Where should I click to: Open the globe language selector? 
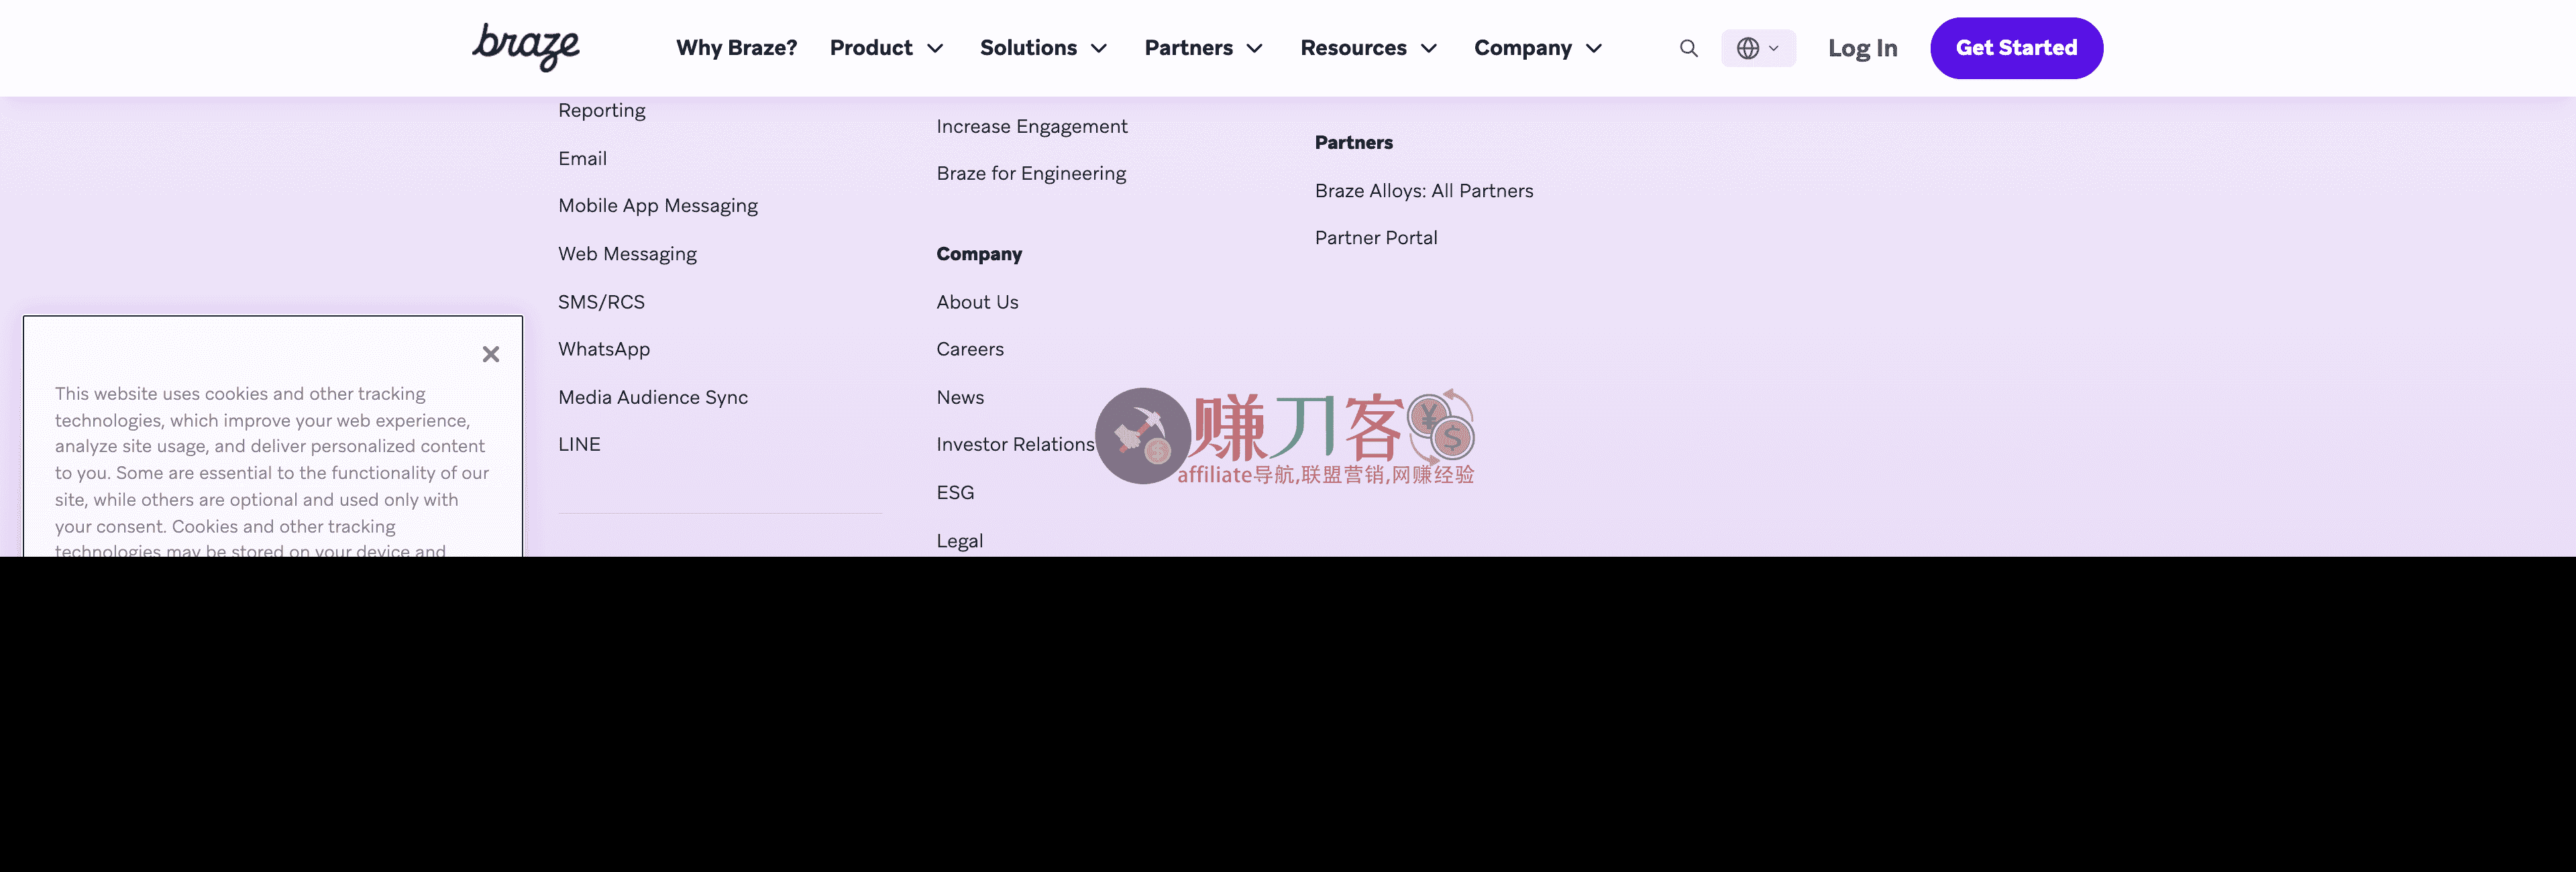tap(1757, 48)
